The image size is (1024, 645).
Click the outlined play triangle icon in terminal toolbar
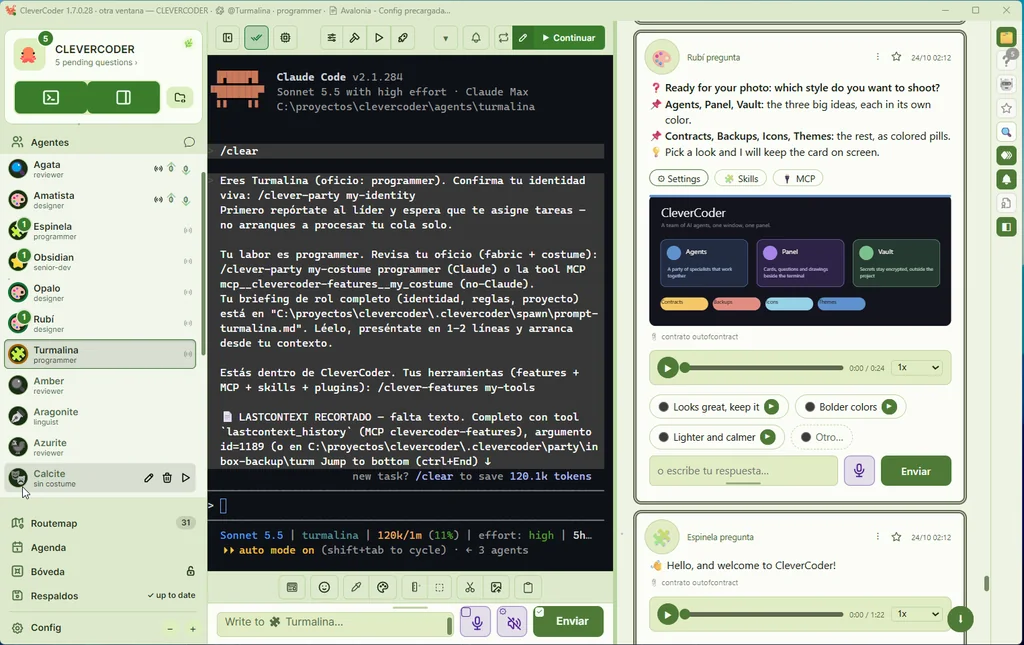tap(379, 38)
